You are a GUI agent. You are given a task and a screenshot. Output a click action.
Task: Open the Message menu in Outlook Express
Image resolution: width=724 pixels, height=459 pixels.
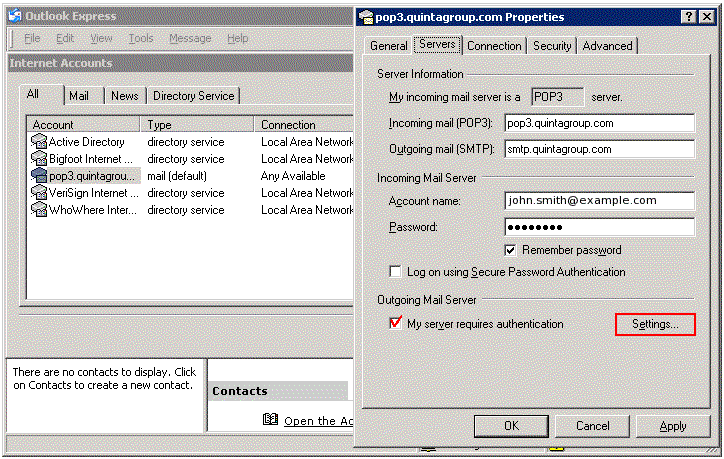pyautogui.click(x=190, y=38)
